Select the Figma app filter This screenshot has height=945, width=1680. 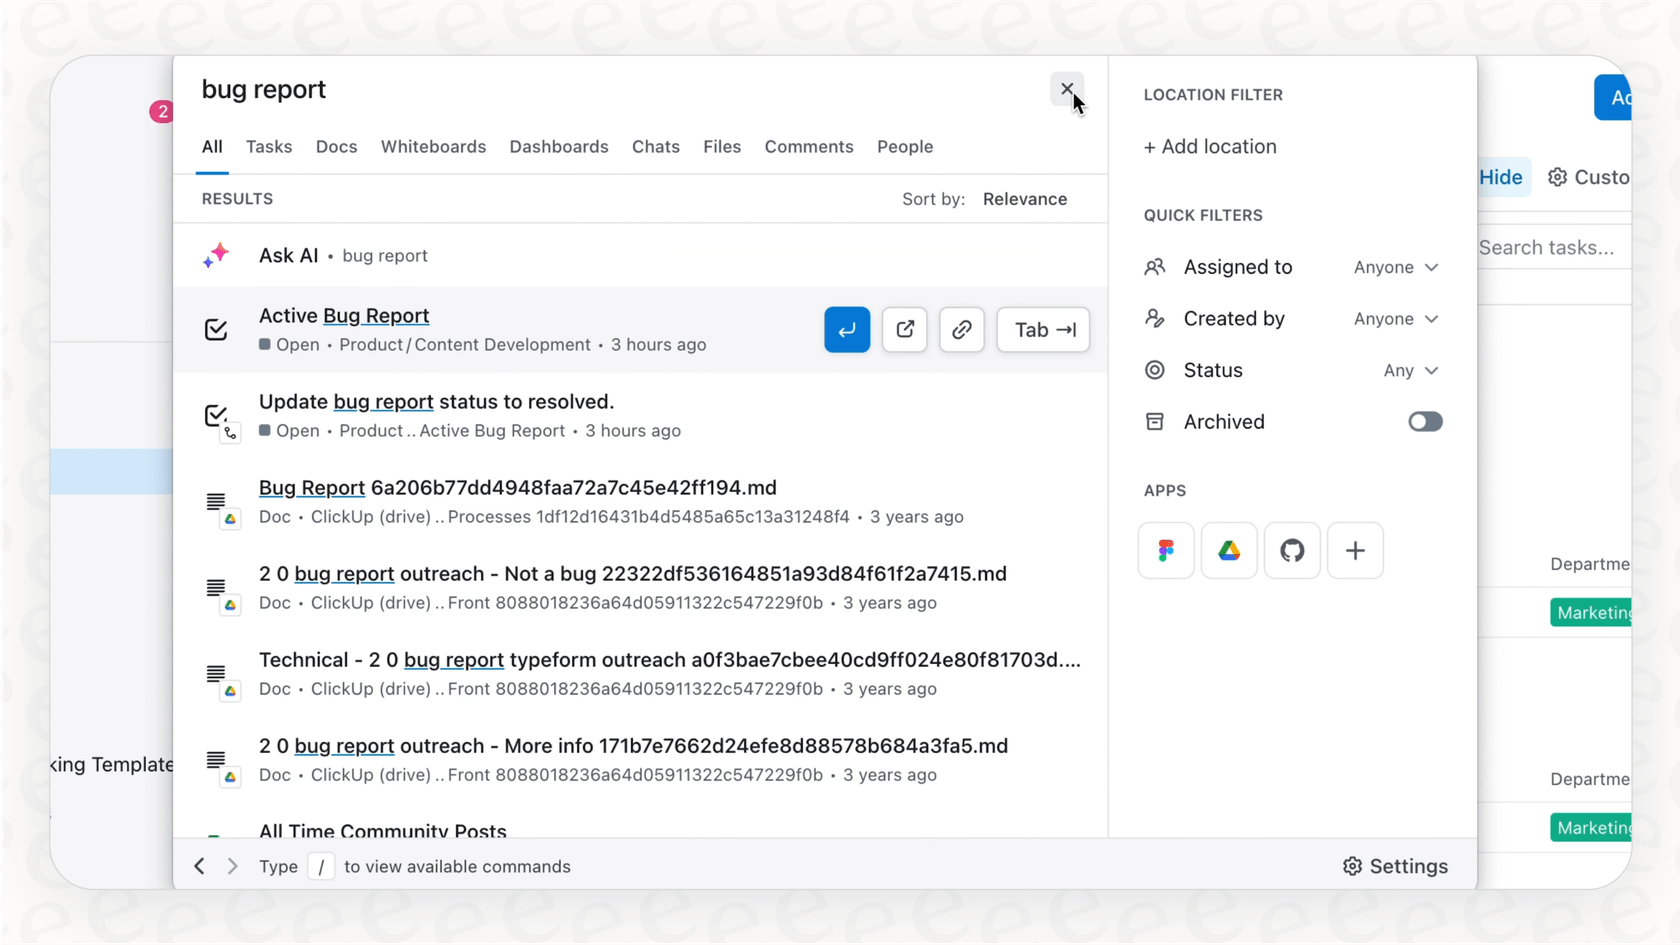click(x=1166, y=551)
